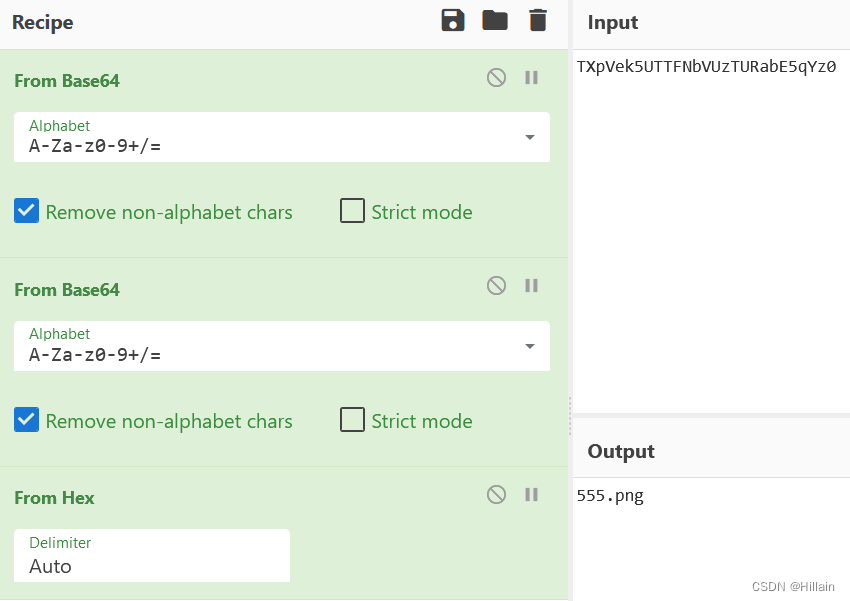Image resolution: width=850 pixels, height=601 pixels.
Task: Disable the first From Base64 operation
Action: pos(496,77)
